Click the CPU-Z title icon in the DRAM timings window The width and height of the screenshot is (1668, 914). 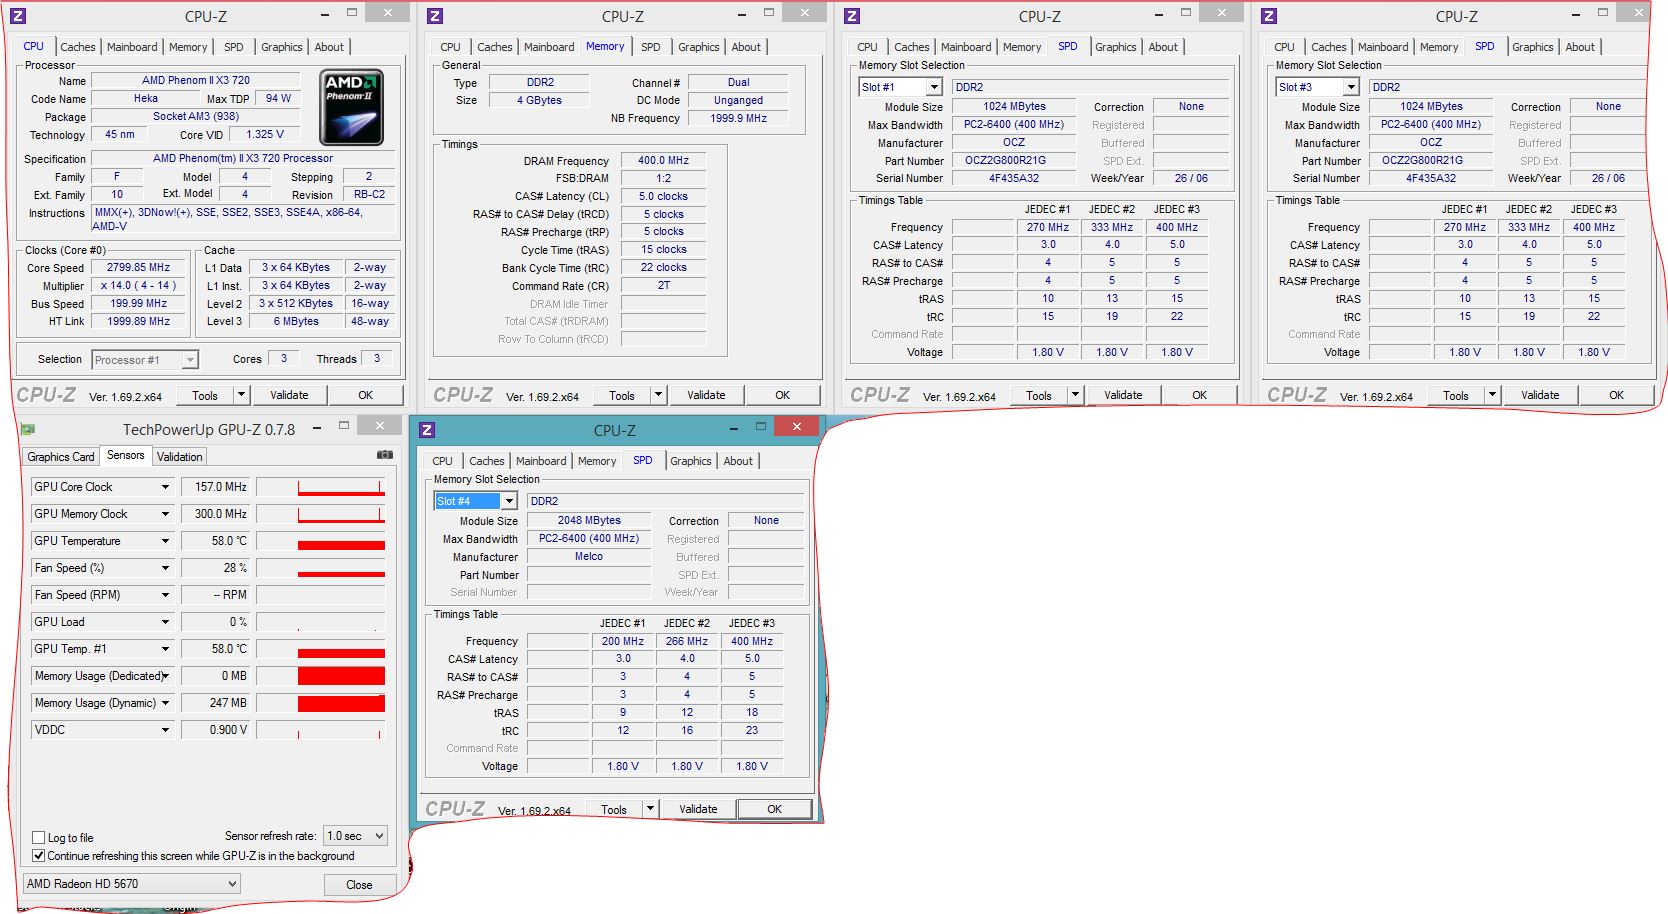[434, 16]
